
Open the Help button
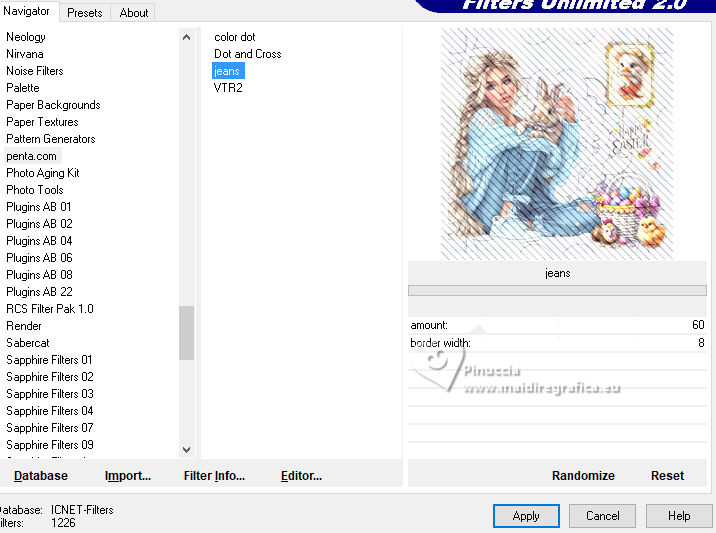click(679, 516)
